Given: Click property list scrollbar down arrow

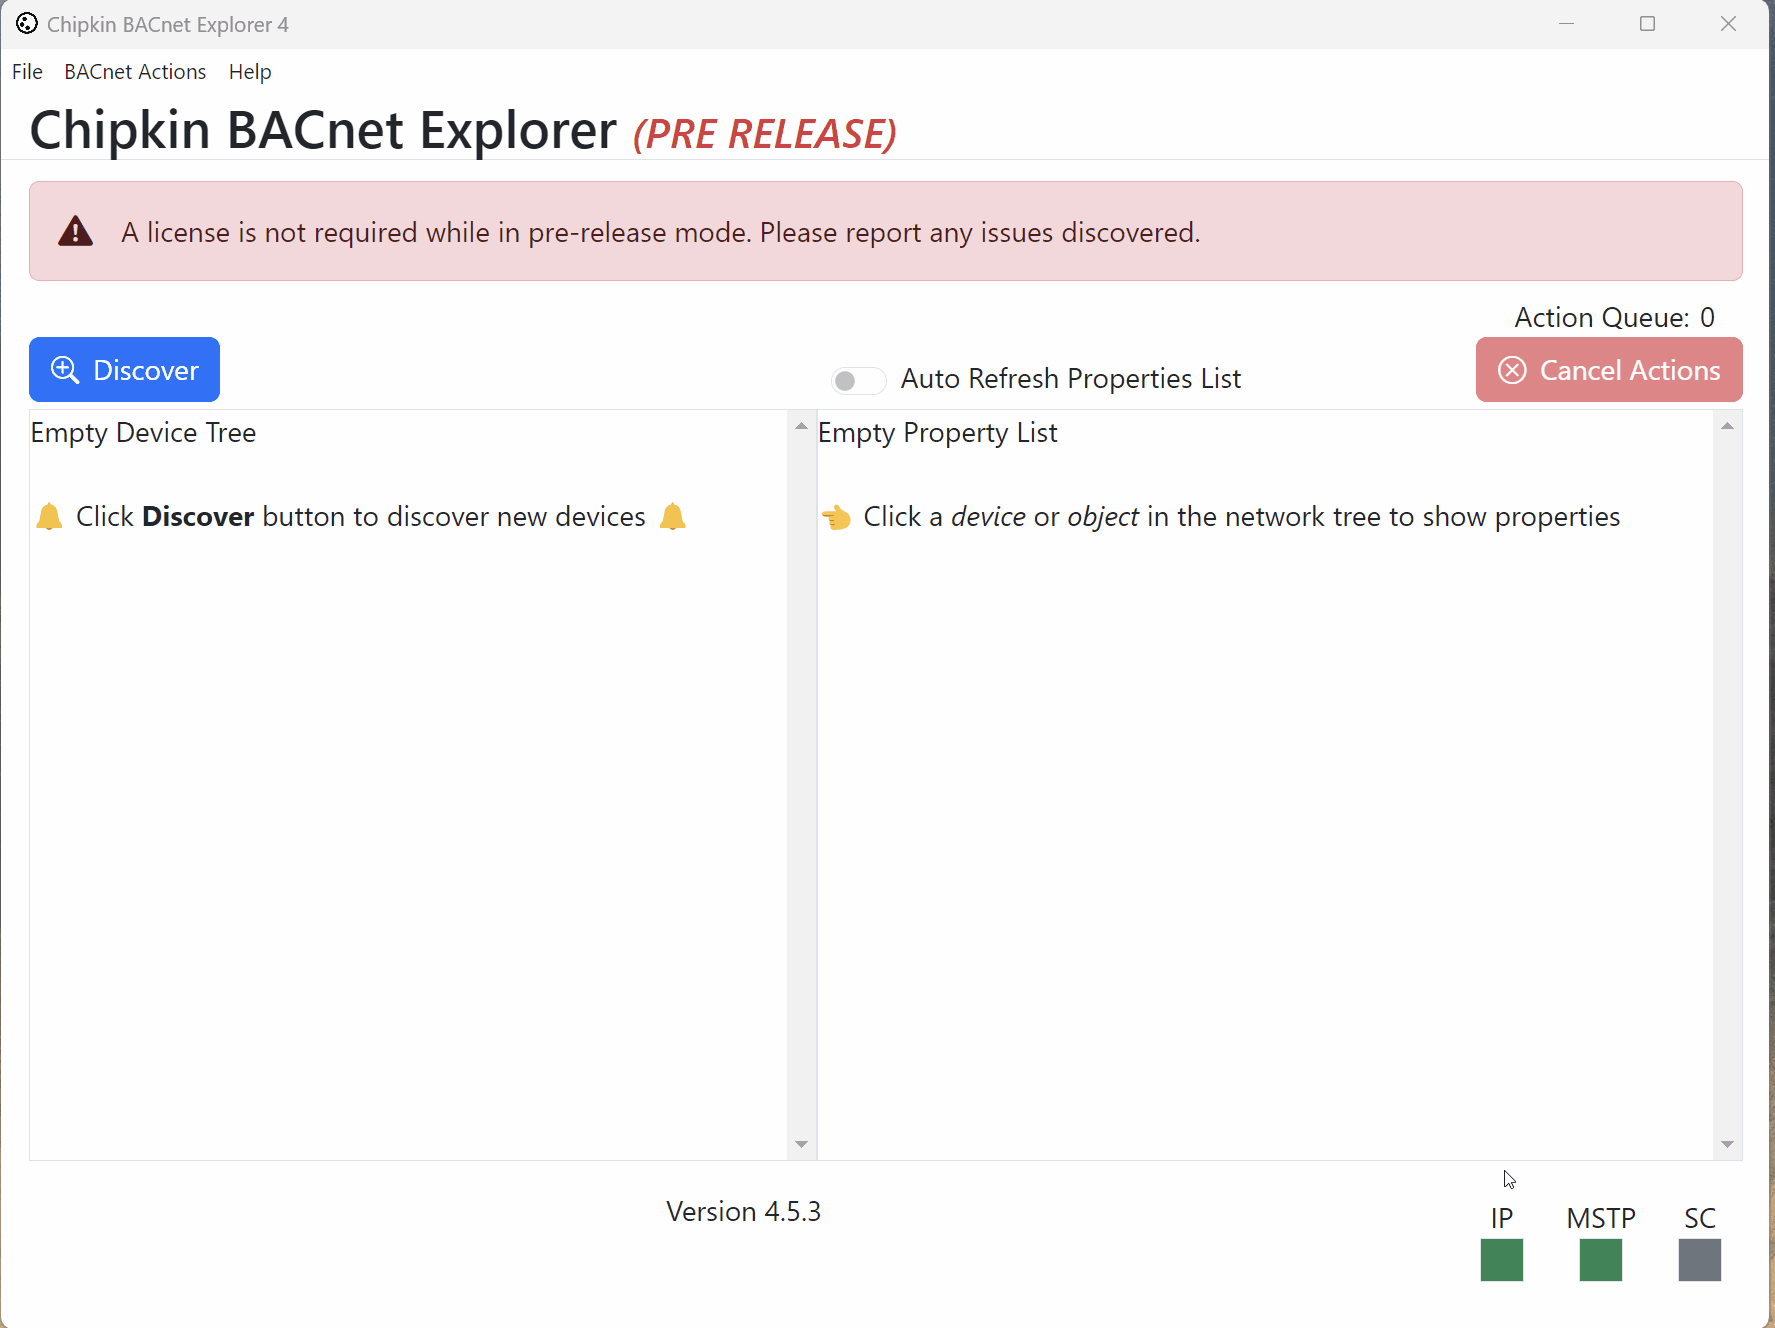Looking at the screenshot, I should 1727,1144.
